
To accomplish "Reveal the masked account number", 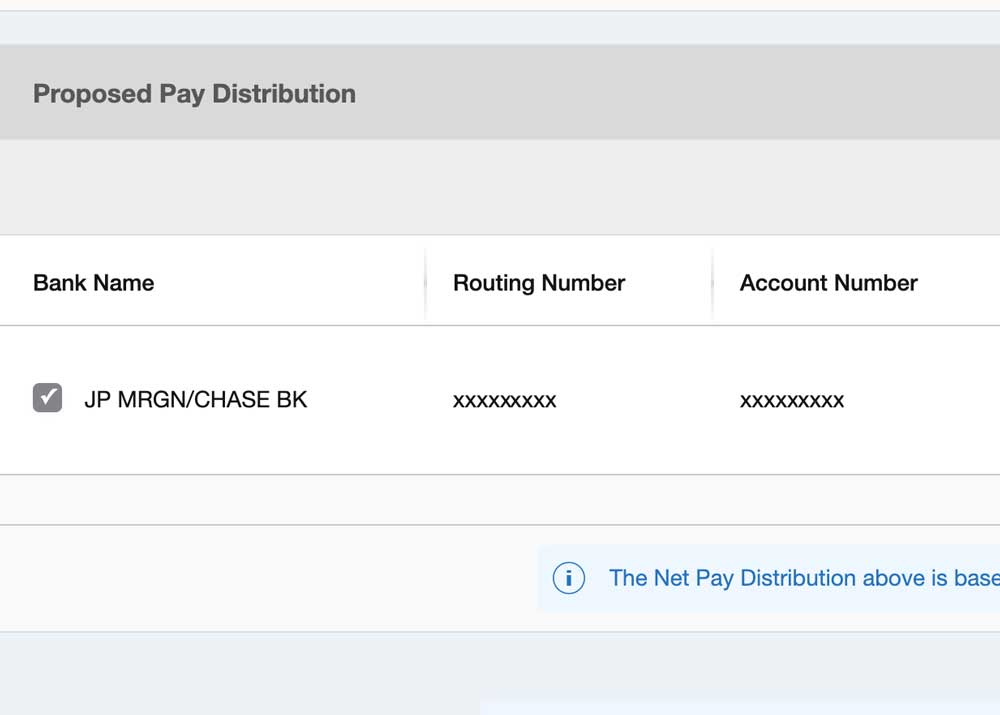I will coord(792,400).
